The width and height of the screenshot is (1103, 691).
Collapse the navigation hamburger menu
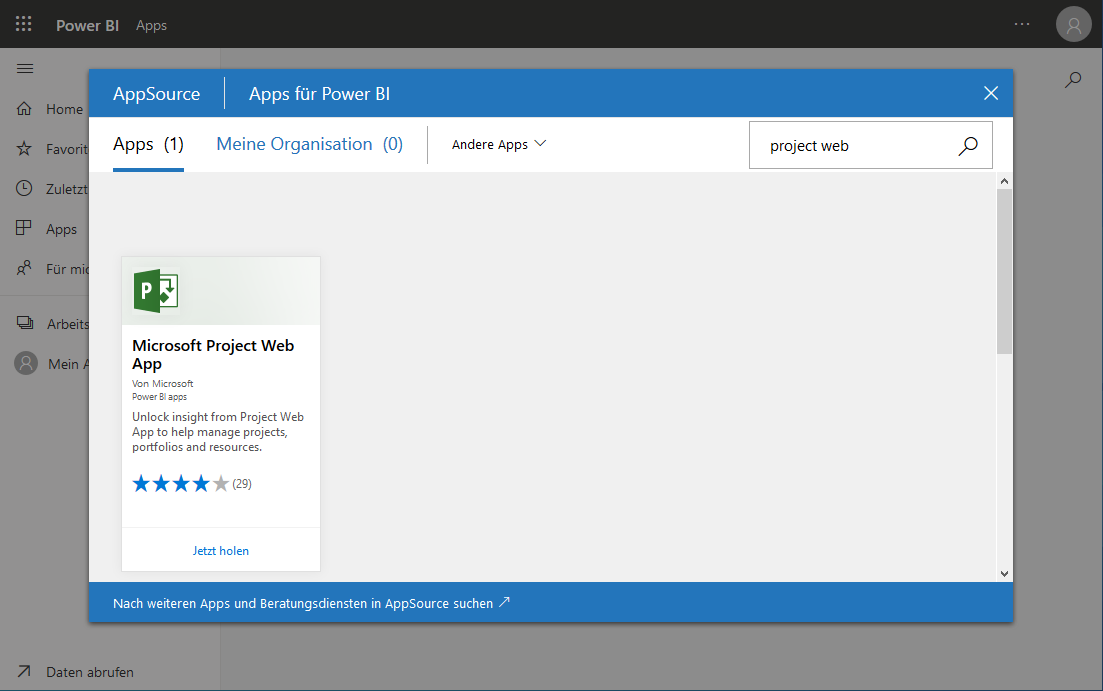click(x=25, y=68)
